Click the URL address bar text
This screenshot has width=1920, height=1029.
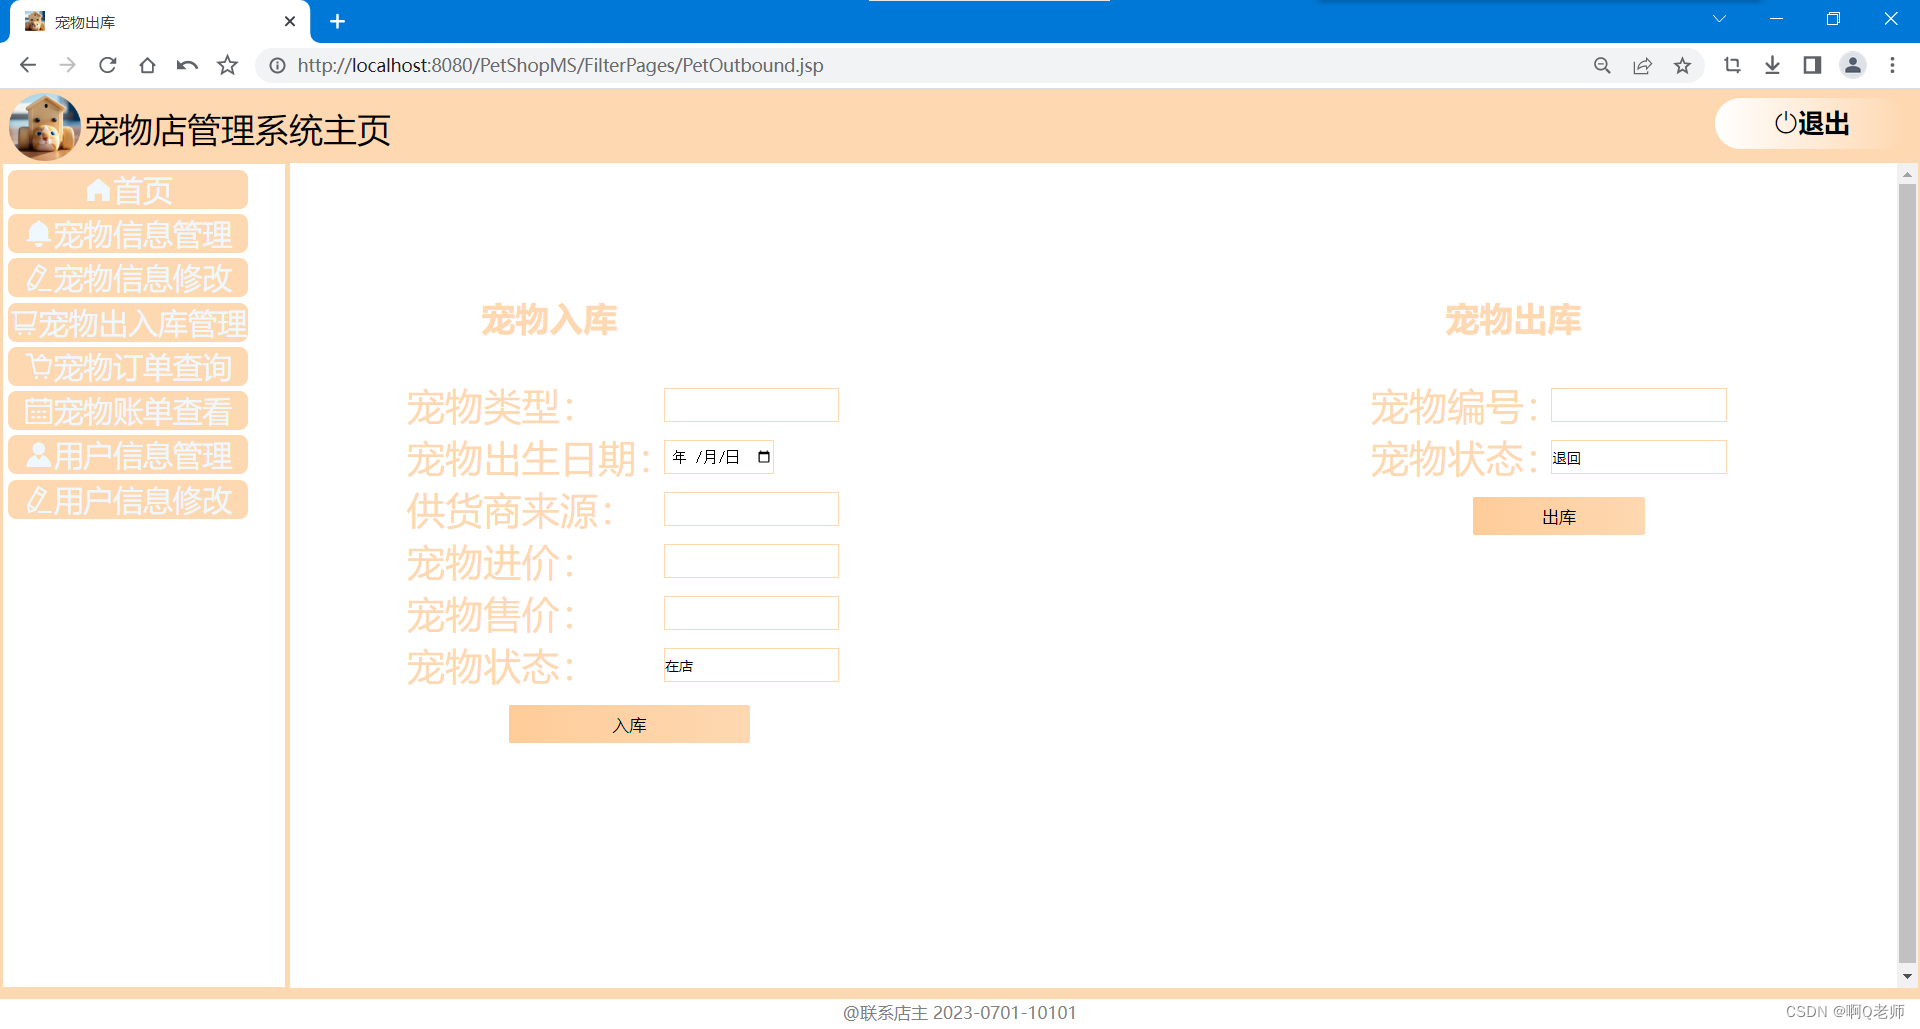[560, 65]
